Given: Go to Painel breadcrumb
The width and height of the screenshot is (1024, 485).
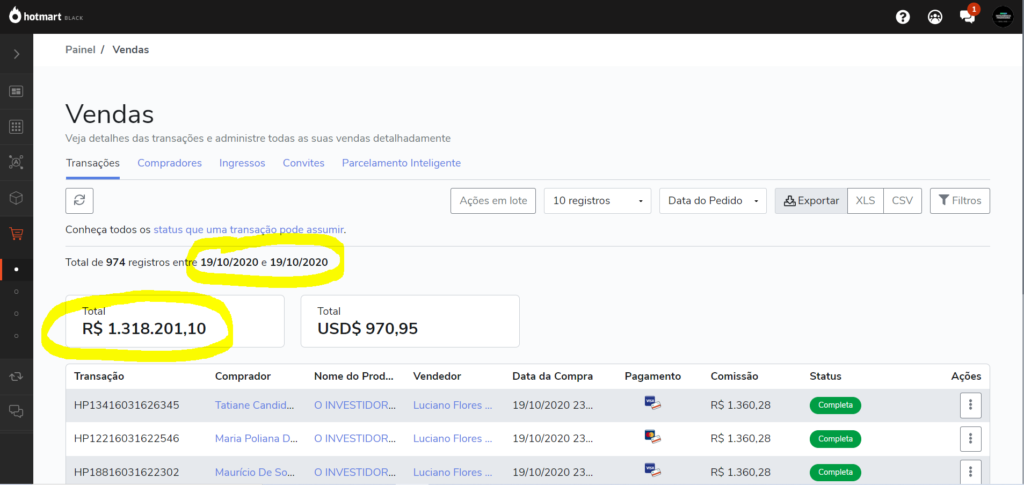Looking at the screenshot, I should tap(80, 50).
